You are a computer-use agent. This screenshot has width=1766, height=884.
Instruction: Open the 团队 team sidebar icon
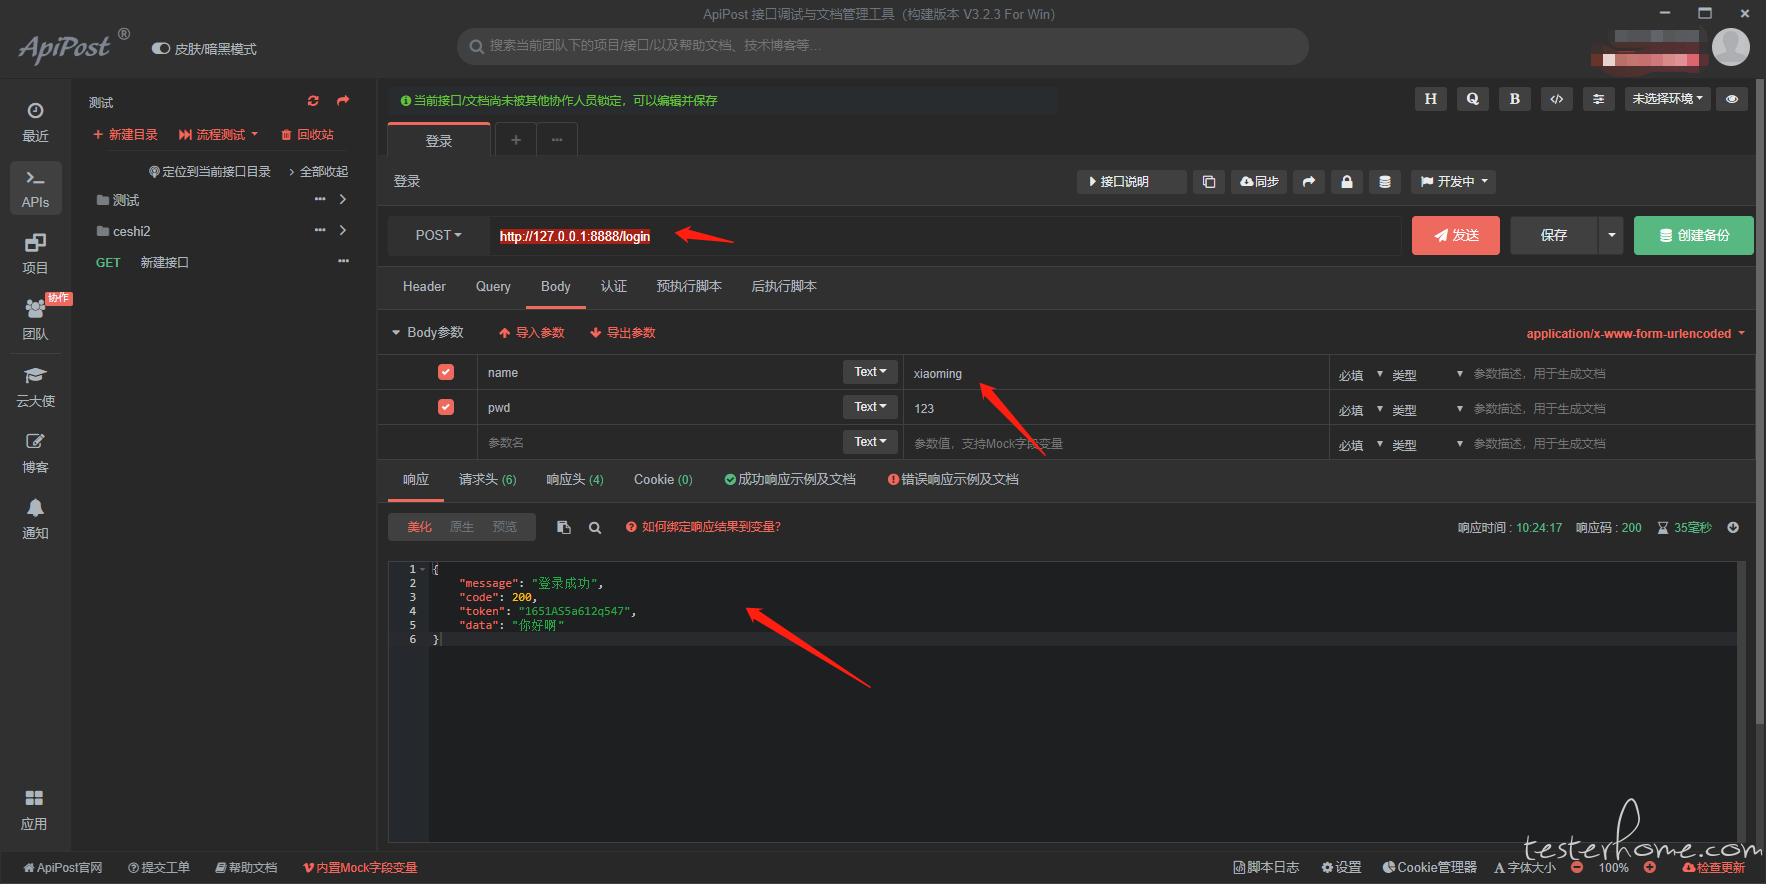[35, 320]
